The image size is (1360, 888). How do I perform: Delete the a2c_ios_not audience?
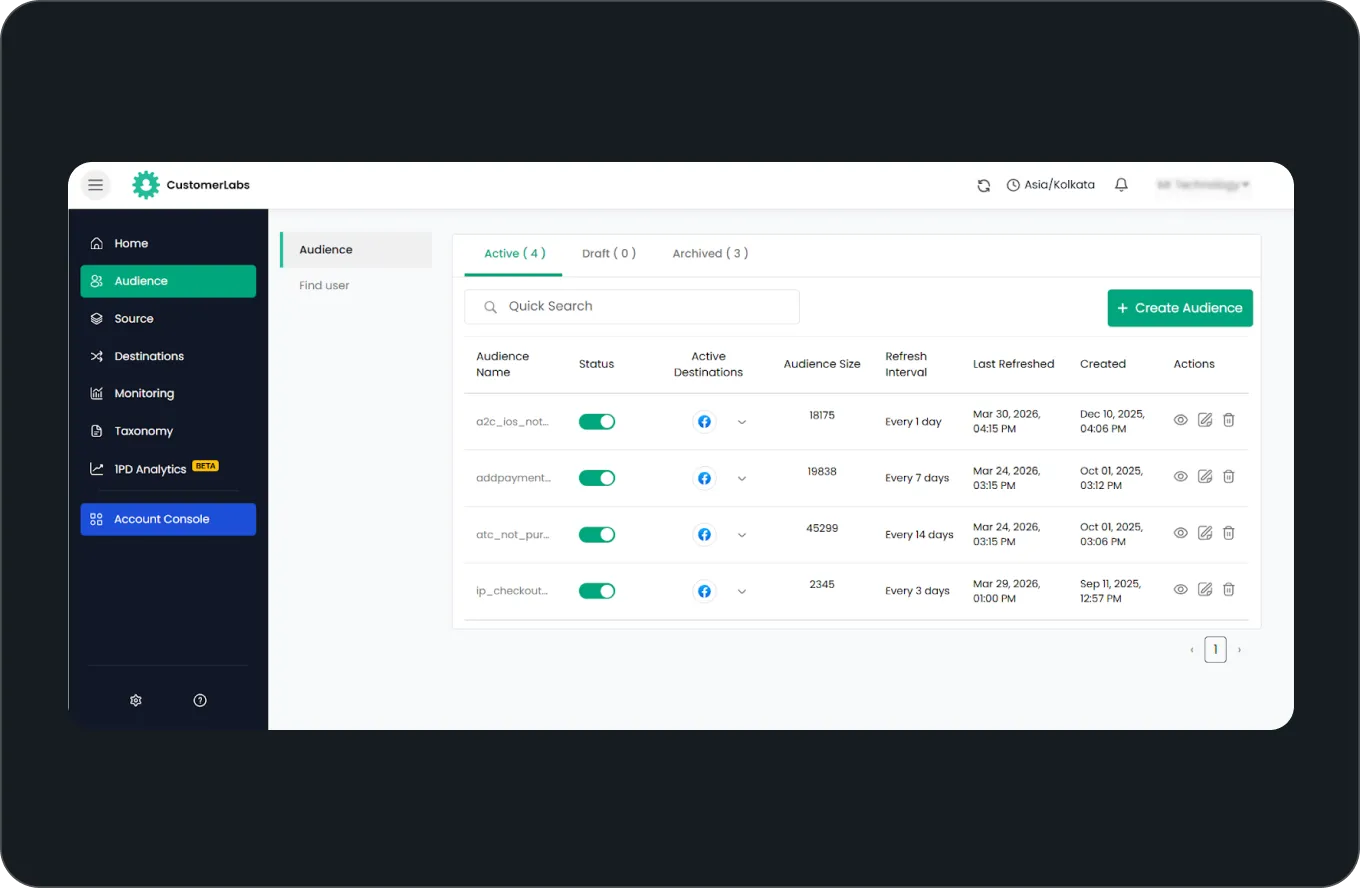[1229, 420]
